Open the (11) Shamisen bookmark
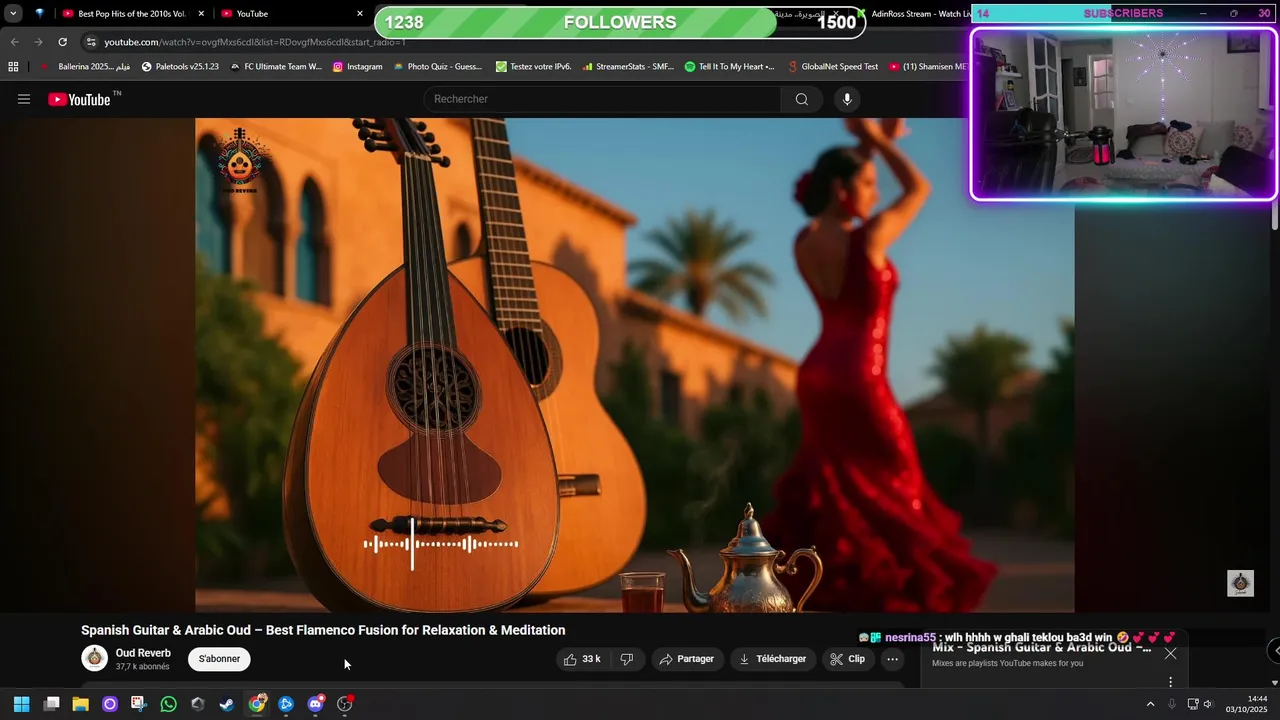This screenshot has width=1280, height=720. point(928,67)
